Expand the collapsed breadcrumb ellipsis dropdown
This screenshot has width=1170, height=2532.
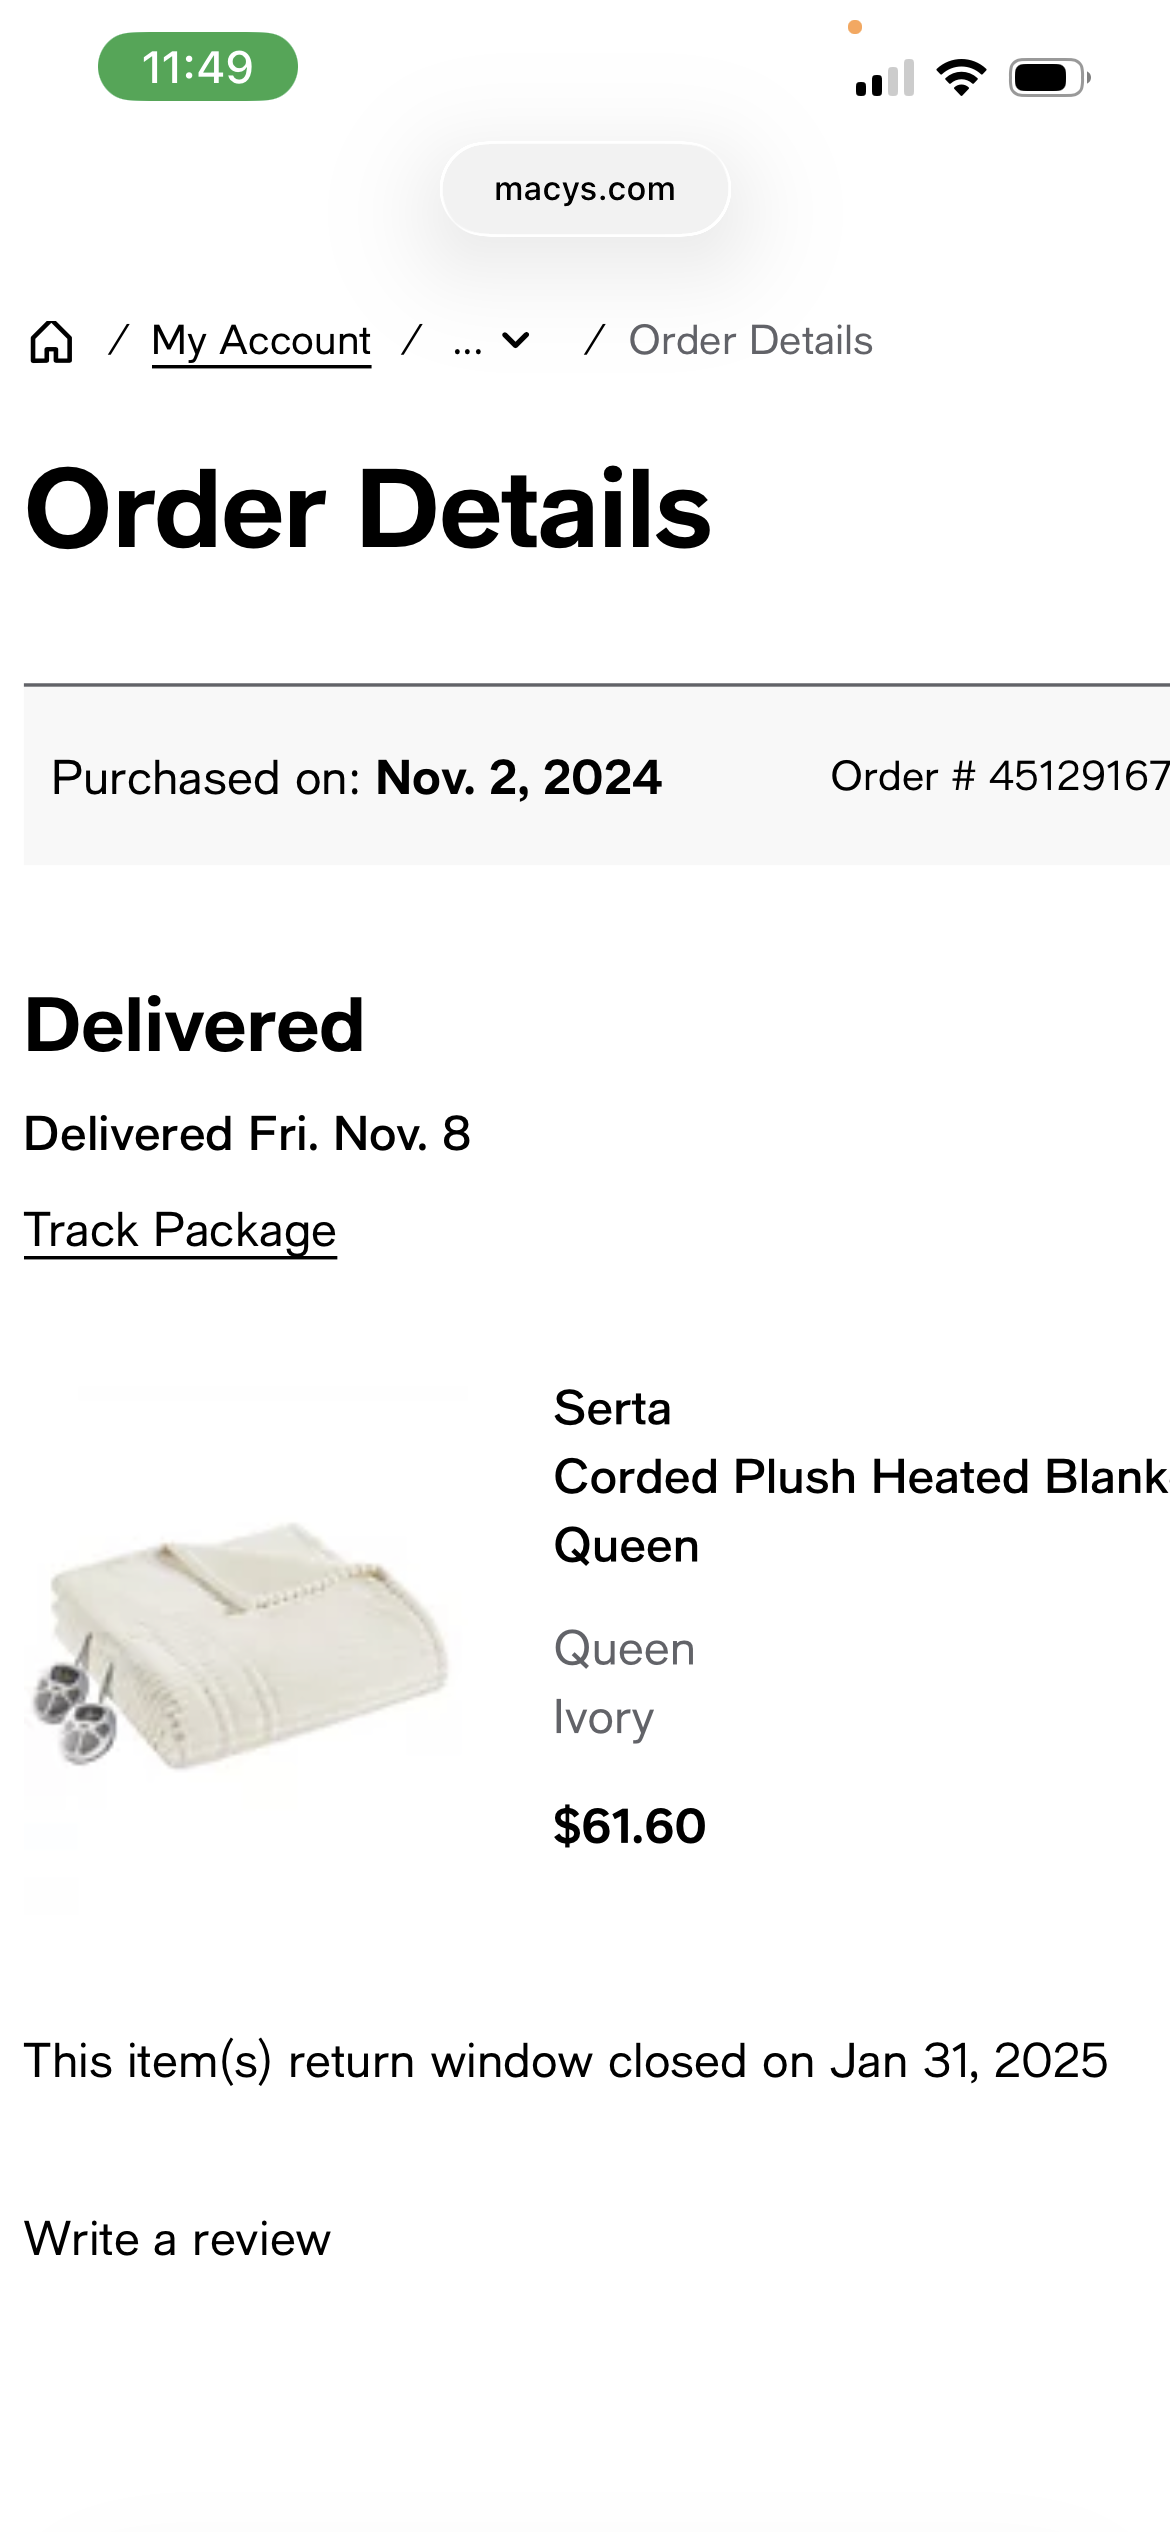pos(491,342)
